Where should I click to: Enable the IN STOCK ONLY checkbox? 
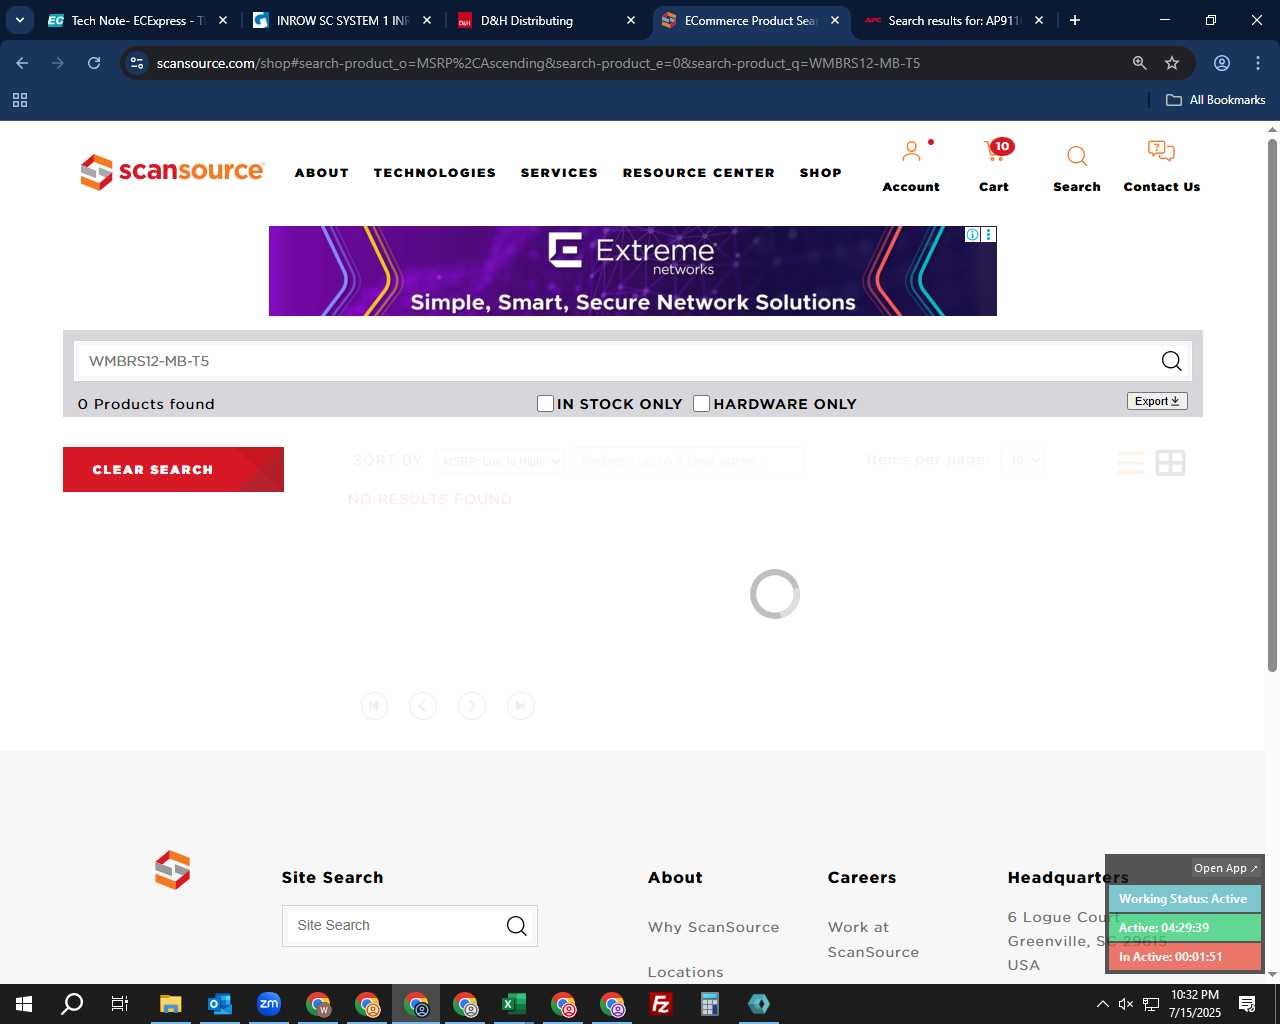pos(545,403)
